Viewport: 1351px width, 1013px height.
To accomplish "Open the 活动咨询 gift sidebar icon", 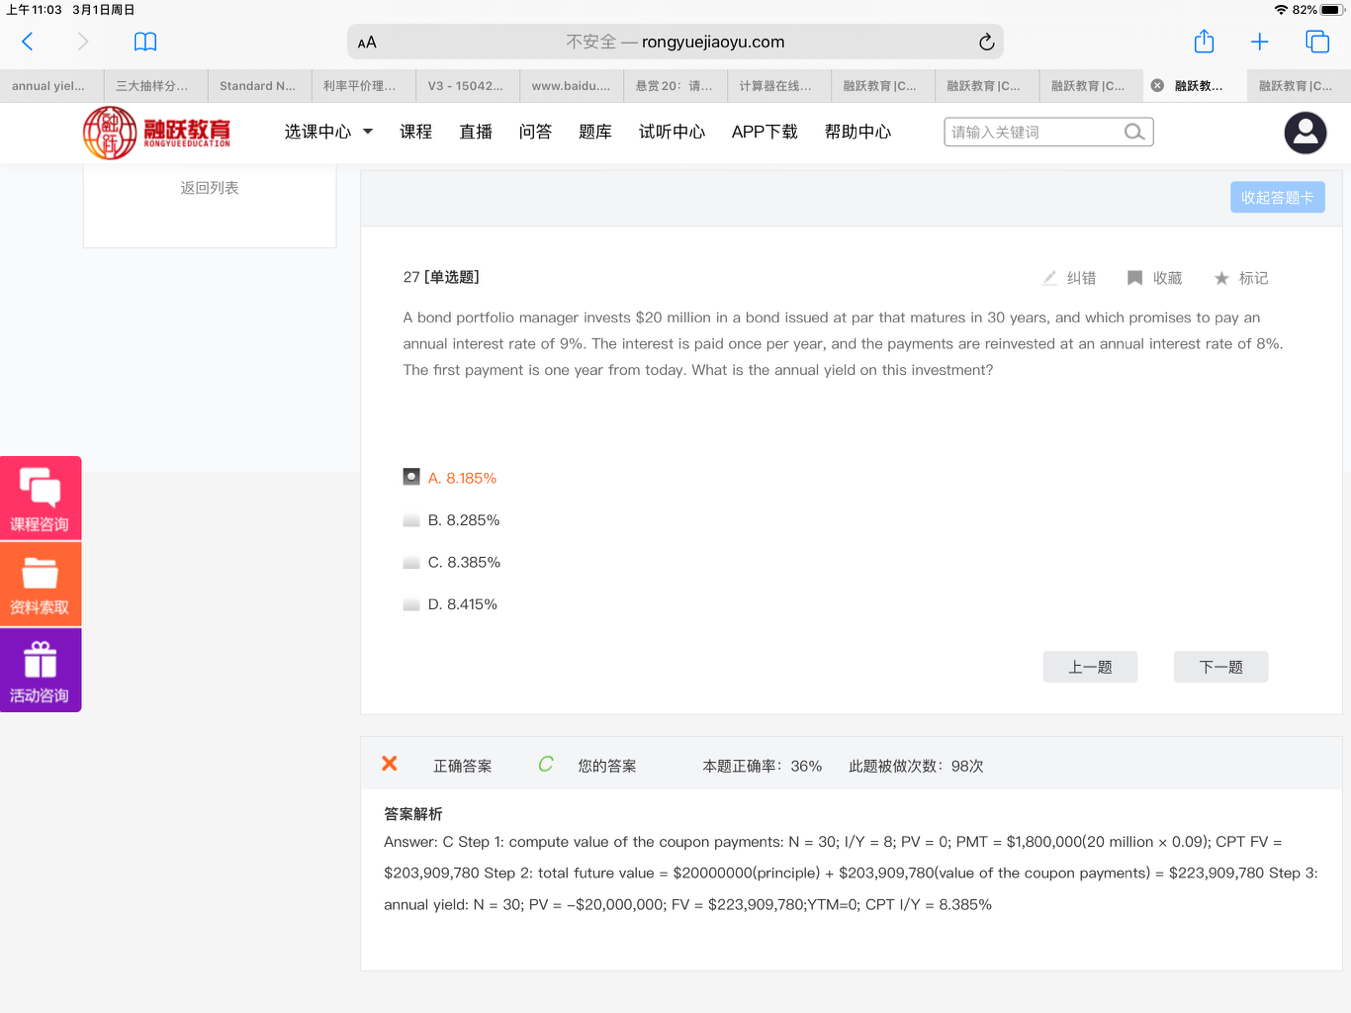I will coord(40,670).
